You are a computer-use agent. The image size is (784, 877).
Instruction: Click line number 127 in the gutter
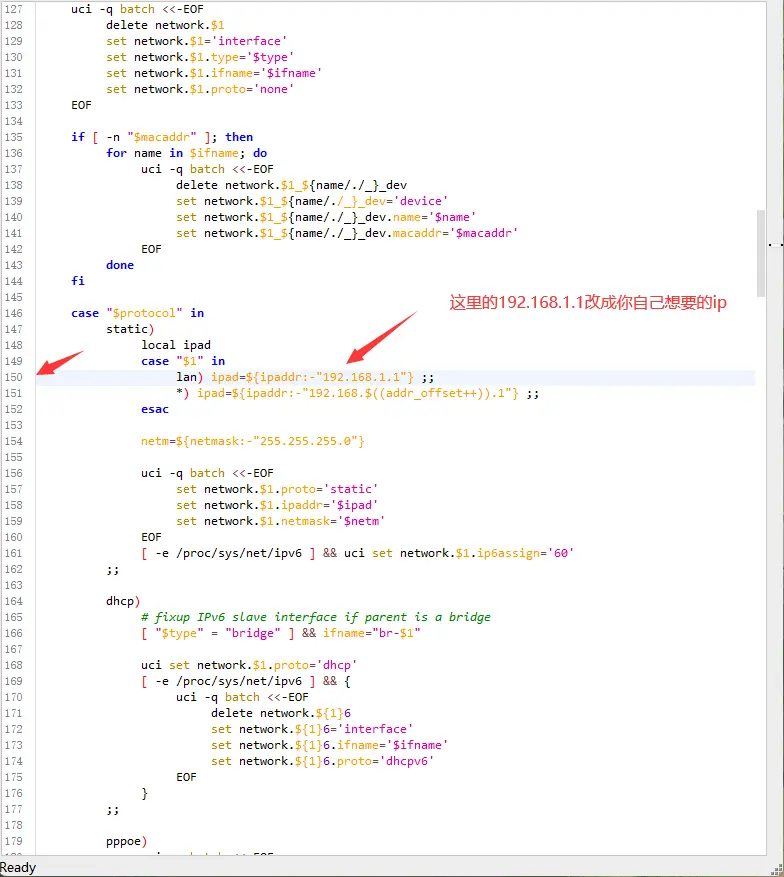[13, 10]
